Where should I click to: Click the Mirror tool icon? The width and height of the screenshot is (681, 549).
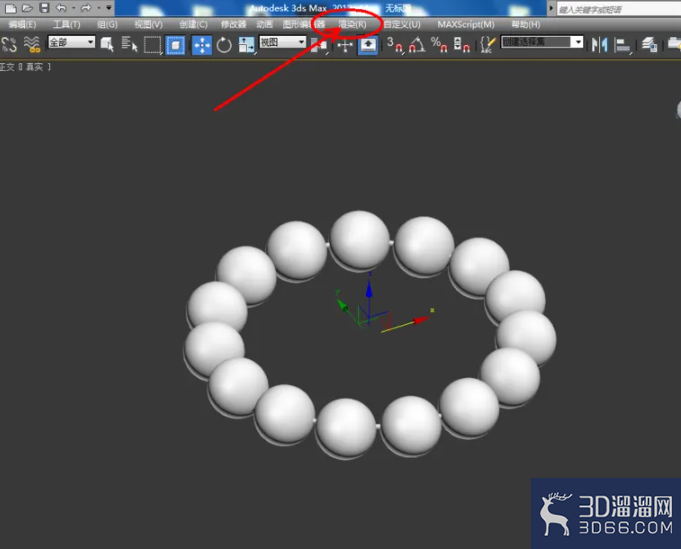(x=599, y=45)
